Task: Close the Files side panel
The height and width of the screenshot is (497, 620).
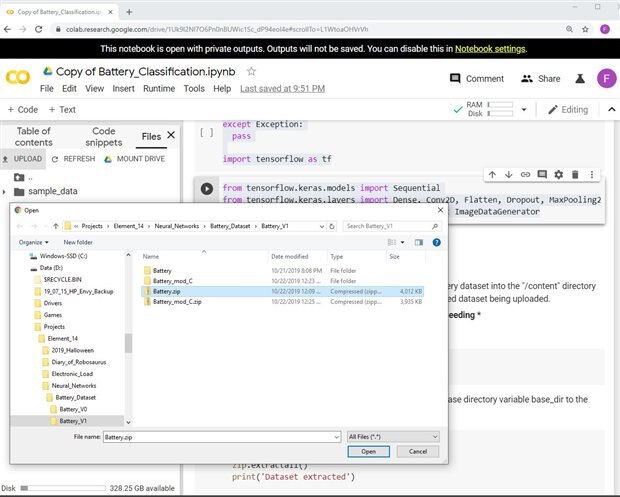Action: point(170,135)
